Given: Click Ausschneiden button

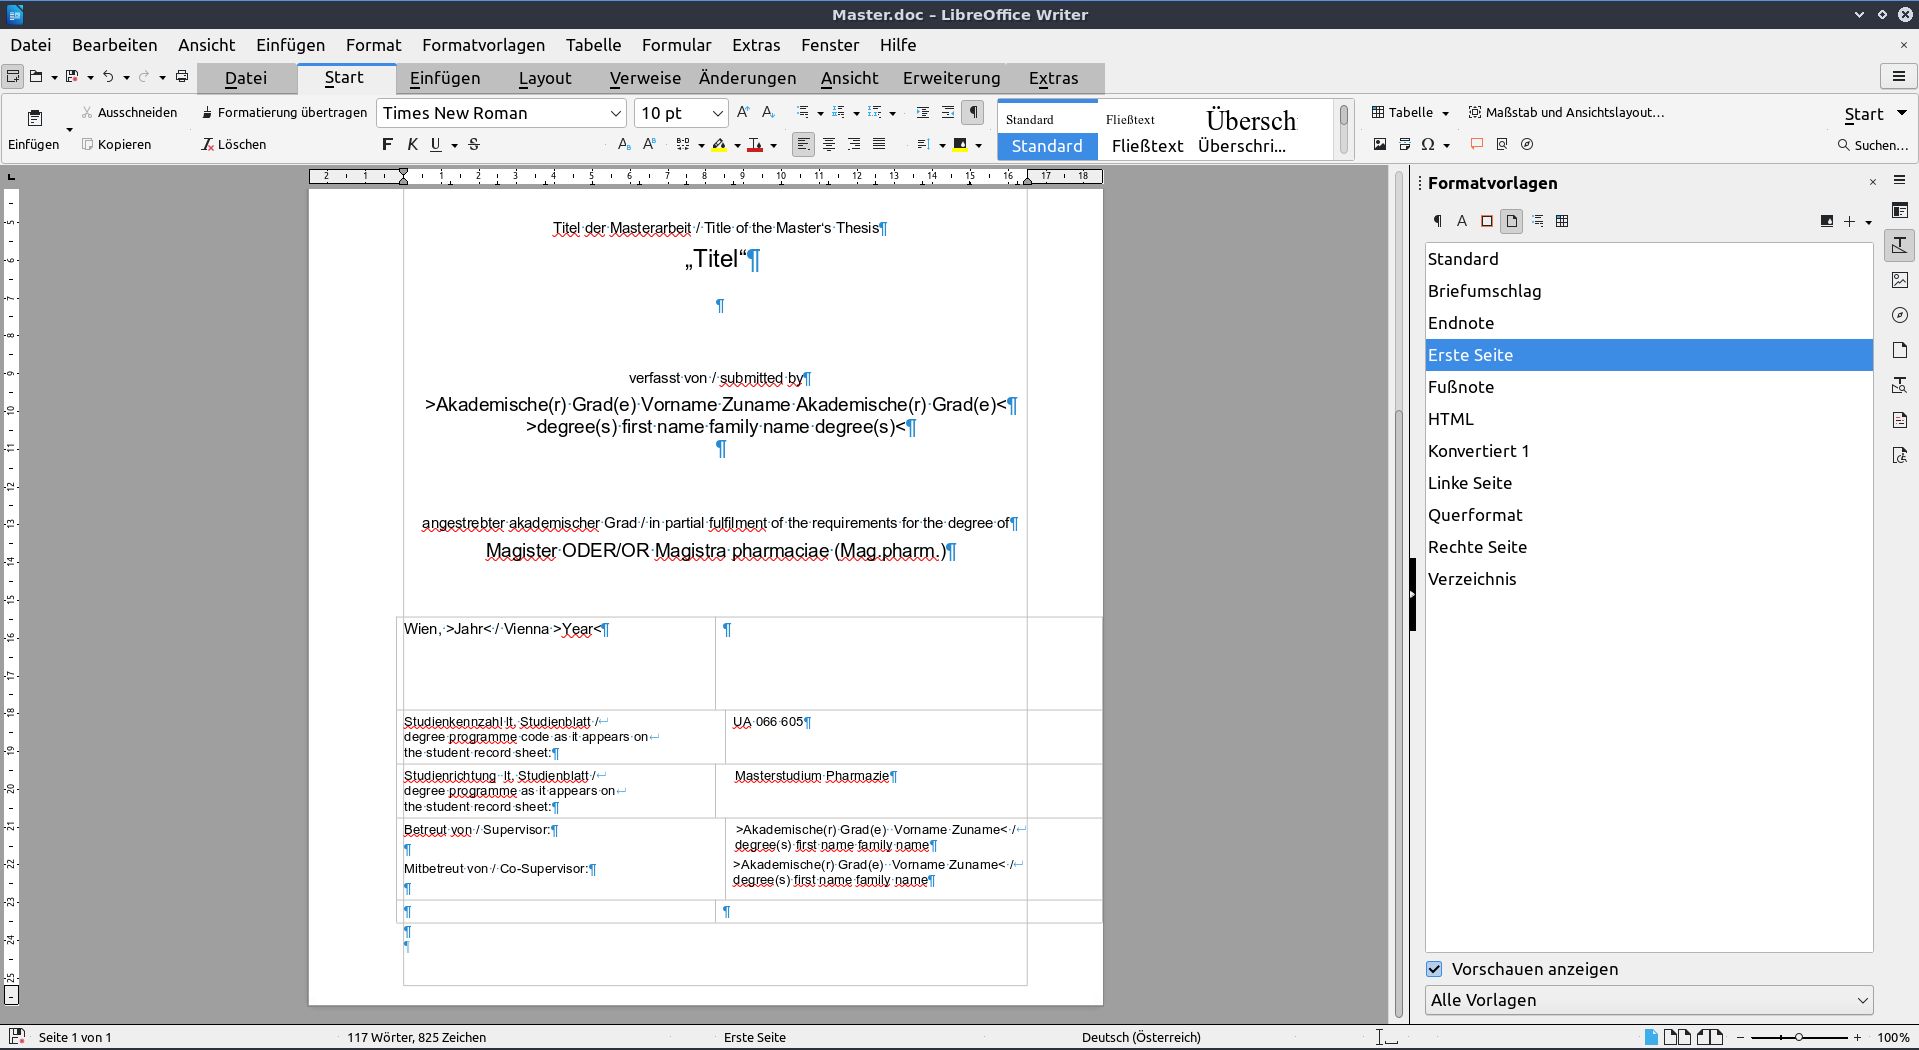Looking at the screenshot, I should (129, 112).
